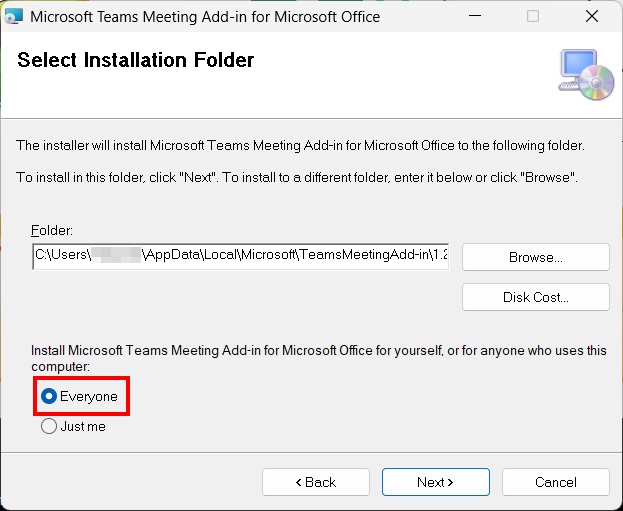Cancel the installation setup
Screen dimensions: 623x511
[555, 482]
